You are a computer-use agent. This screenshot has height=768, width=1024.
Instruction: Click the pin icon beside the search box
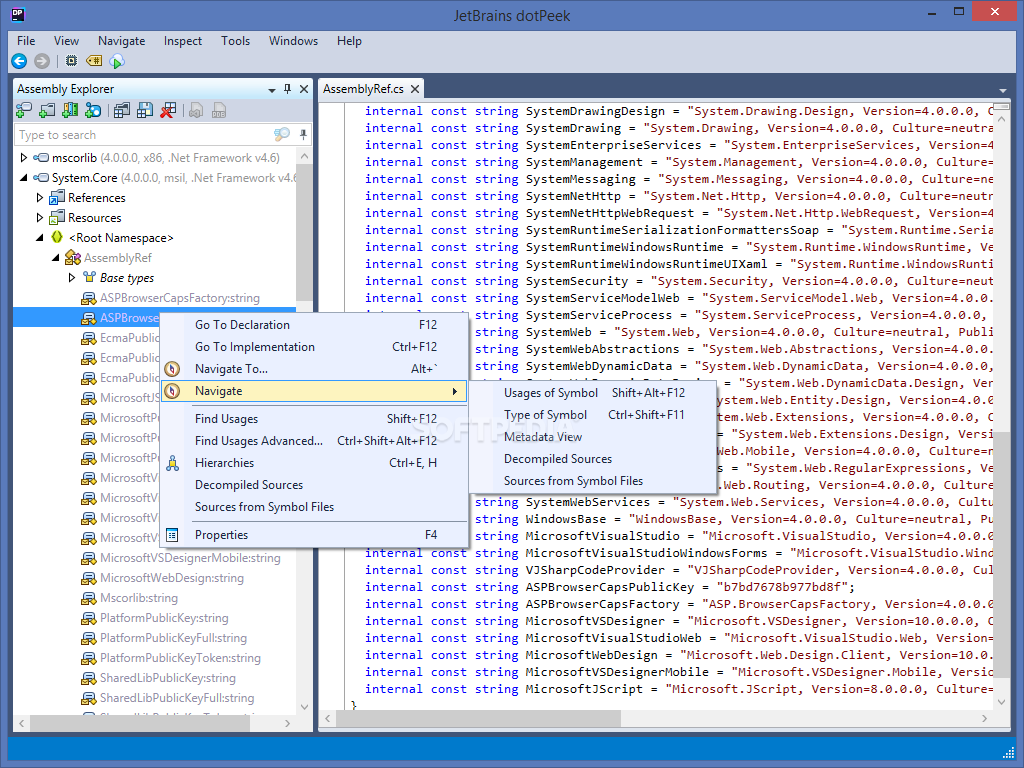(303, 135)
